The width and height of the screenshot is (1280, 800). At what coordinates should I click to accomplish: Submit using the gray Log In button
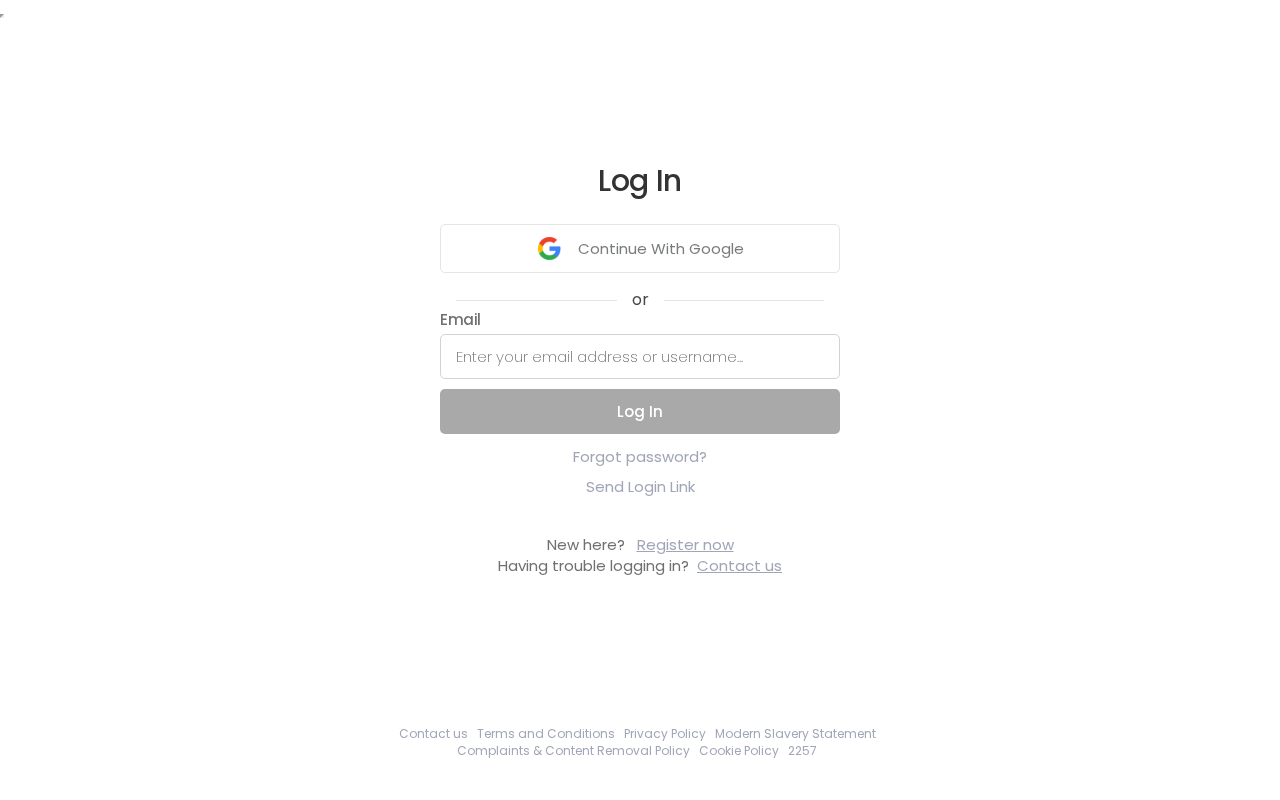[640, 412]
